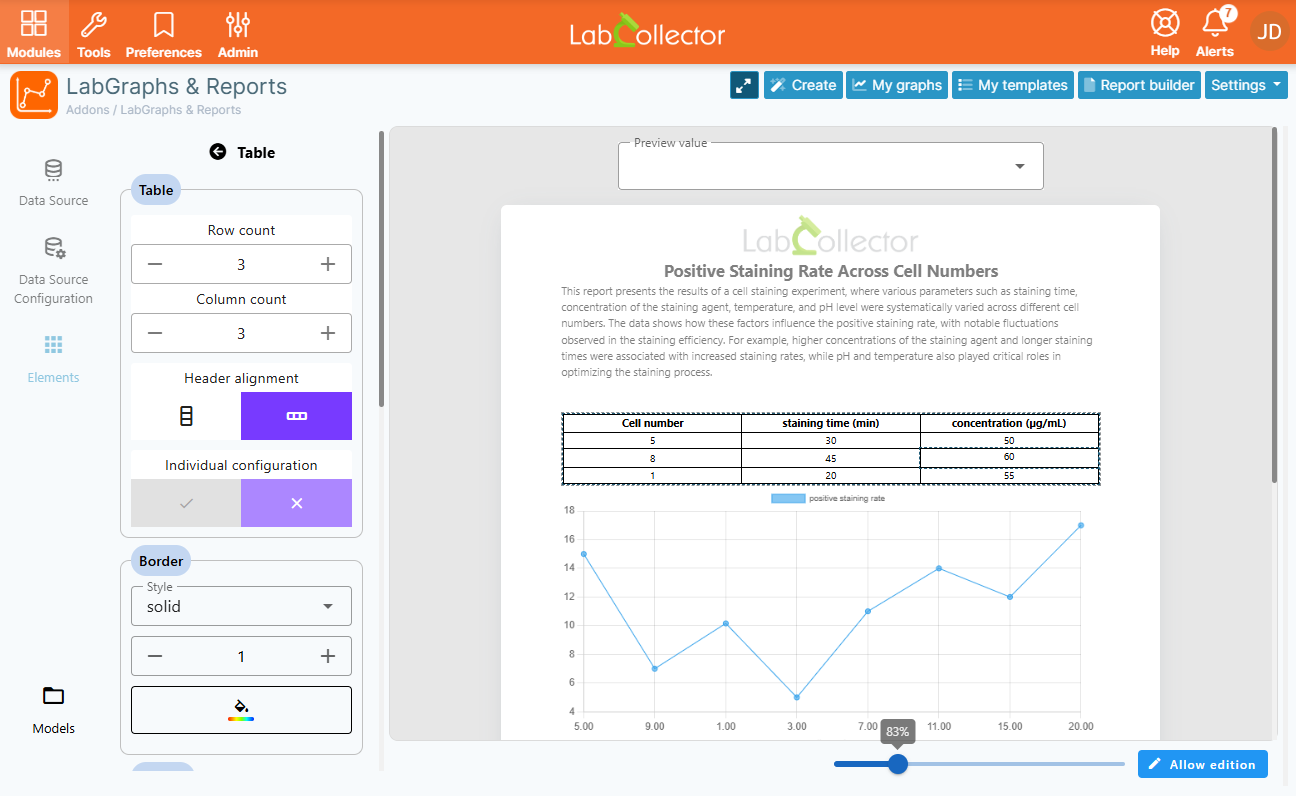Click the preview area vertical scrollbar
1296x796 pixels.
tap(1274, 305)
